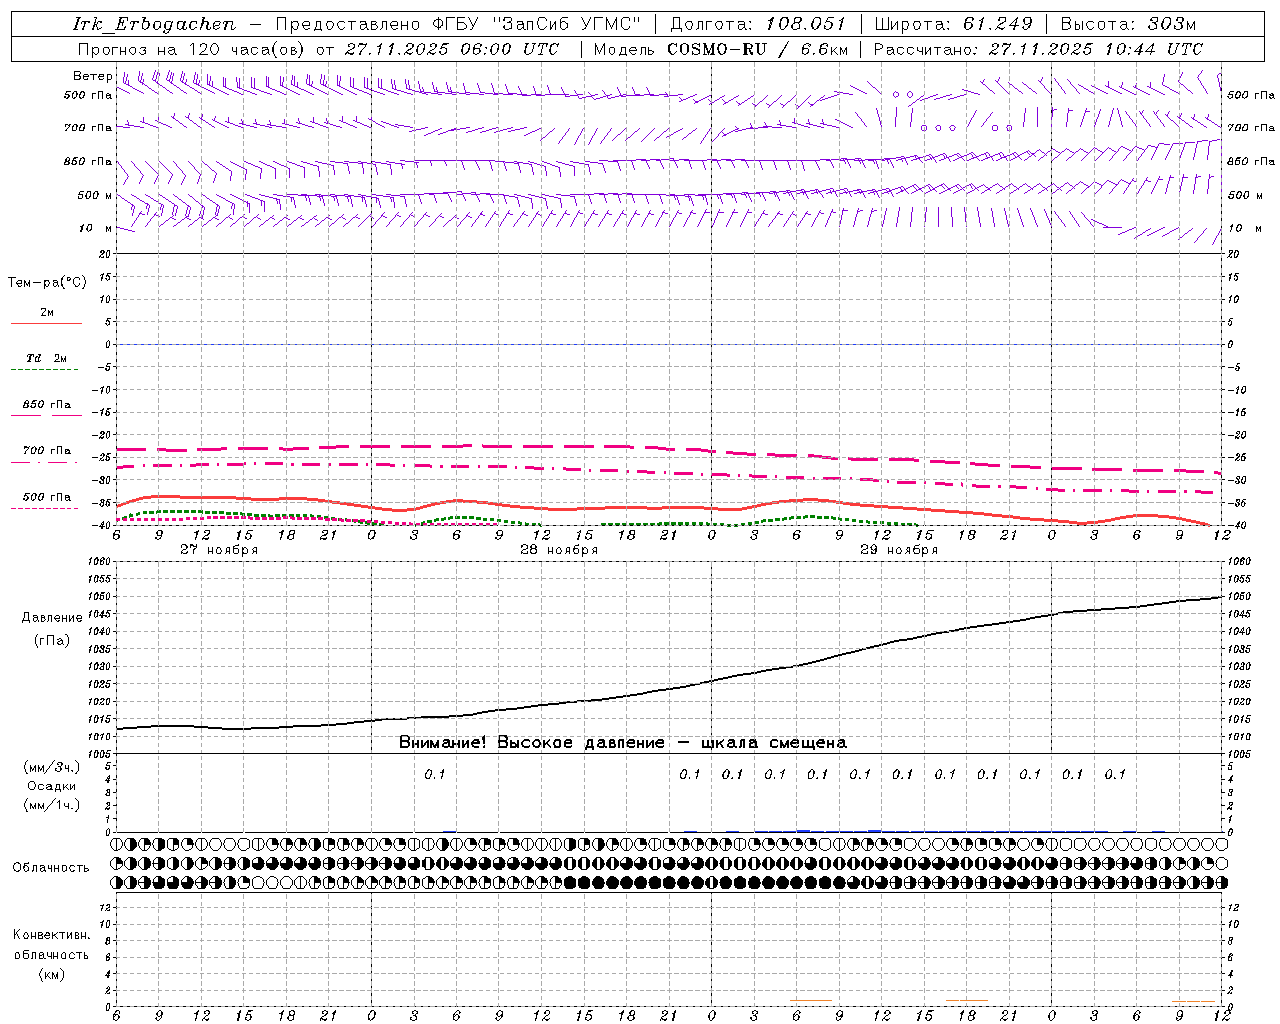This screenshot has width=1280, height=1024.
Task: Click the Облачность cloud cover label
Action: coord(51,868)
